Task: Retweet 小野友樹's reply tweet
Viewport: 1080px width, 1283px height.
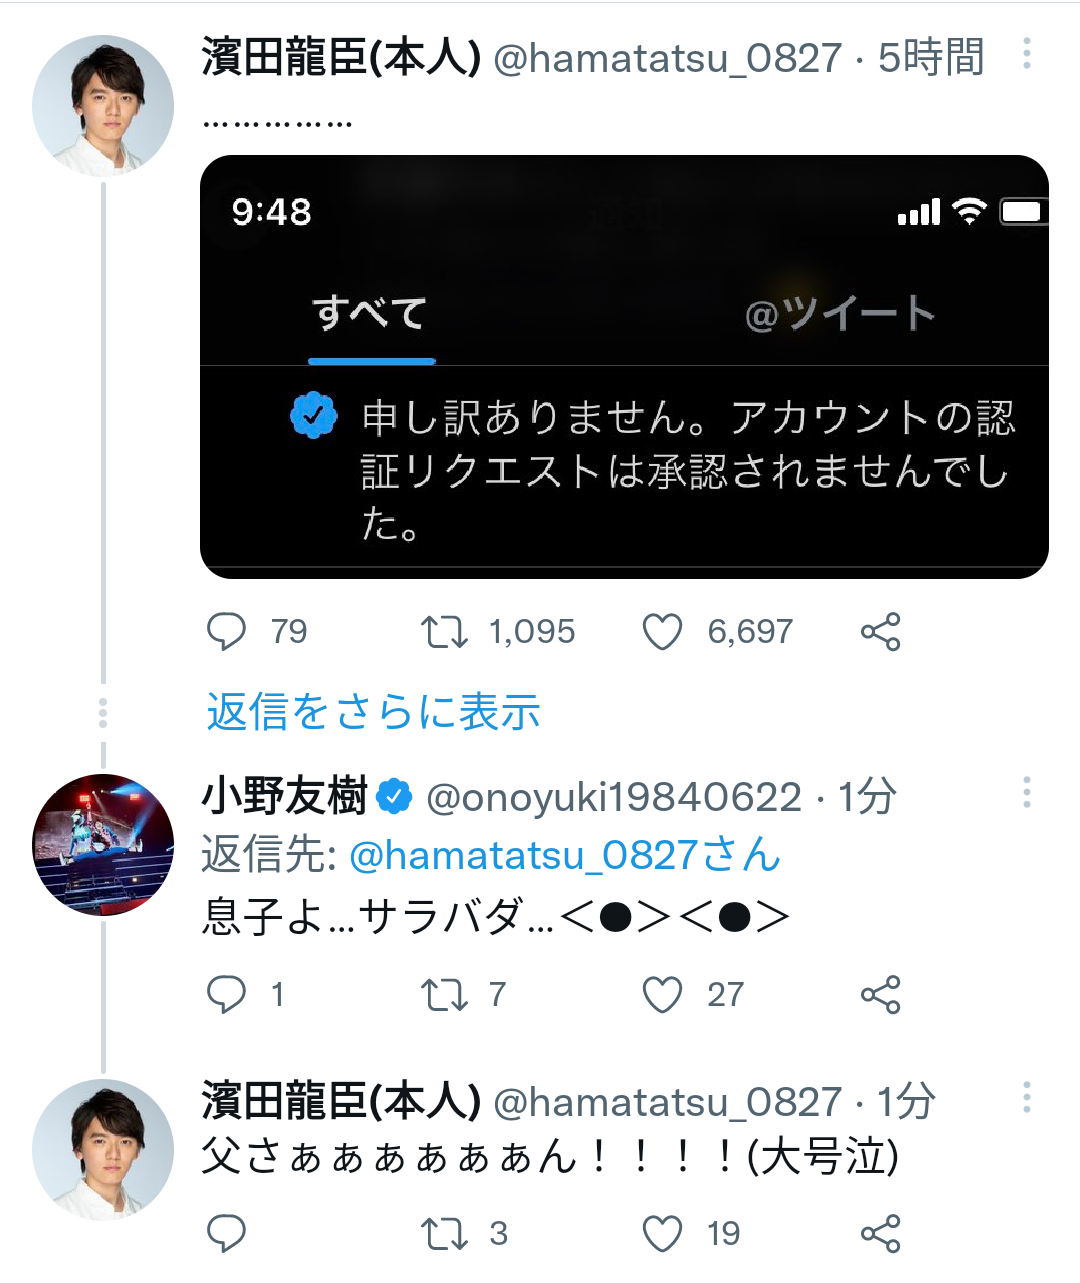Action: tap(444, 995)
